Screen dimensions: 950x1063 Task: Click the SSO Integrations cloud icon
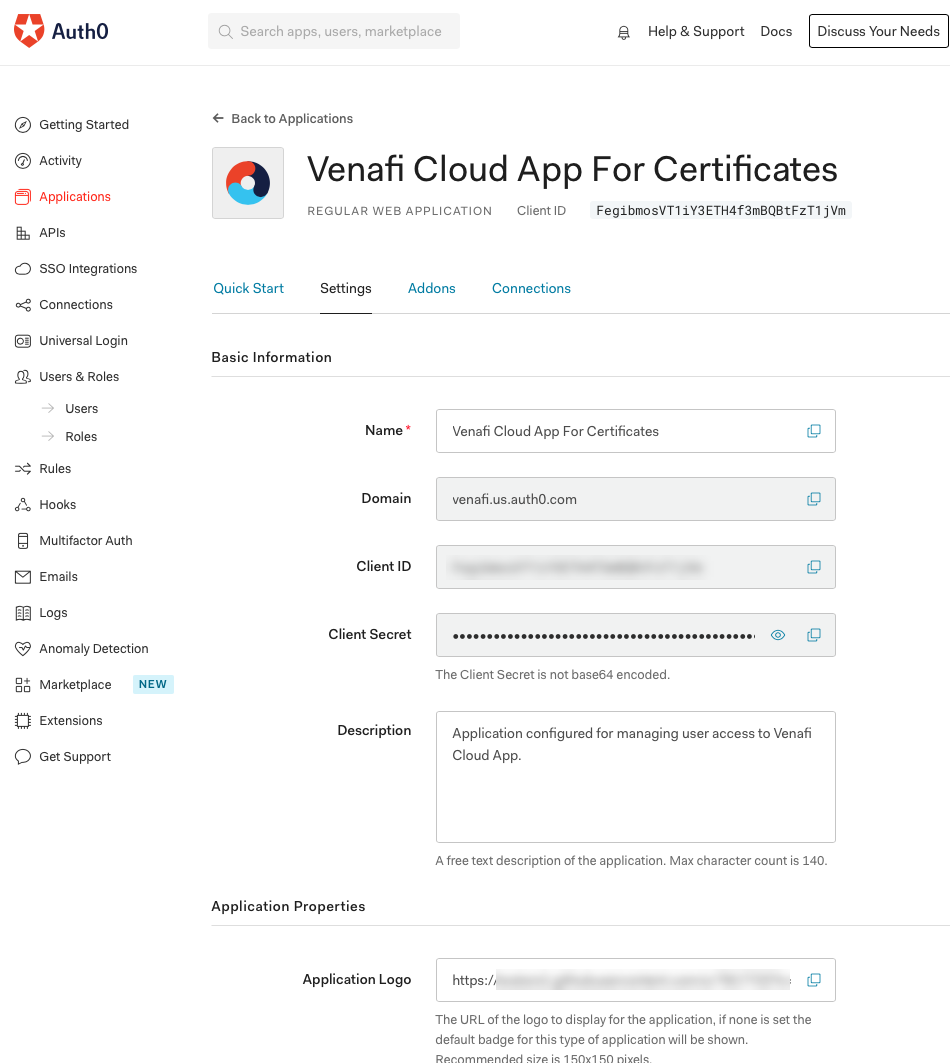click(x=23, y=268)
